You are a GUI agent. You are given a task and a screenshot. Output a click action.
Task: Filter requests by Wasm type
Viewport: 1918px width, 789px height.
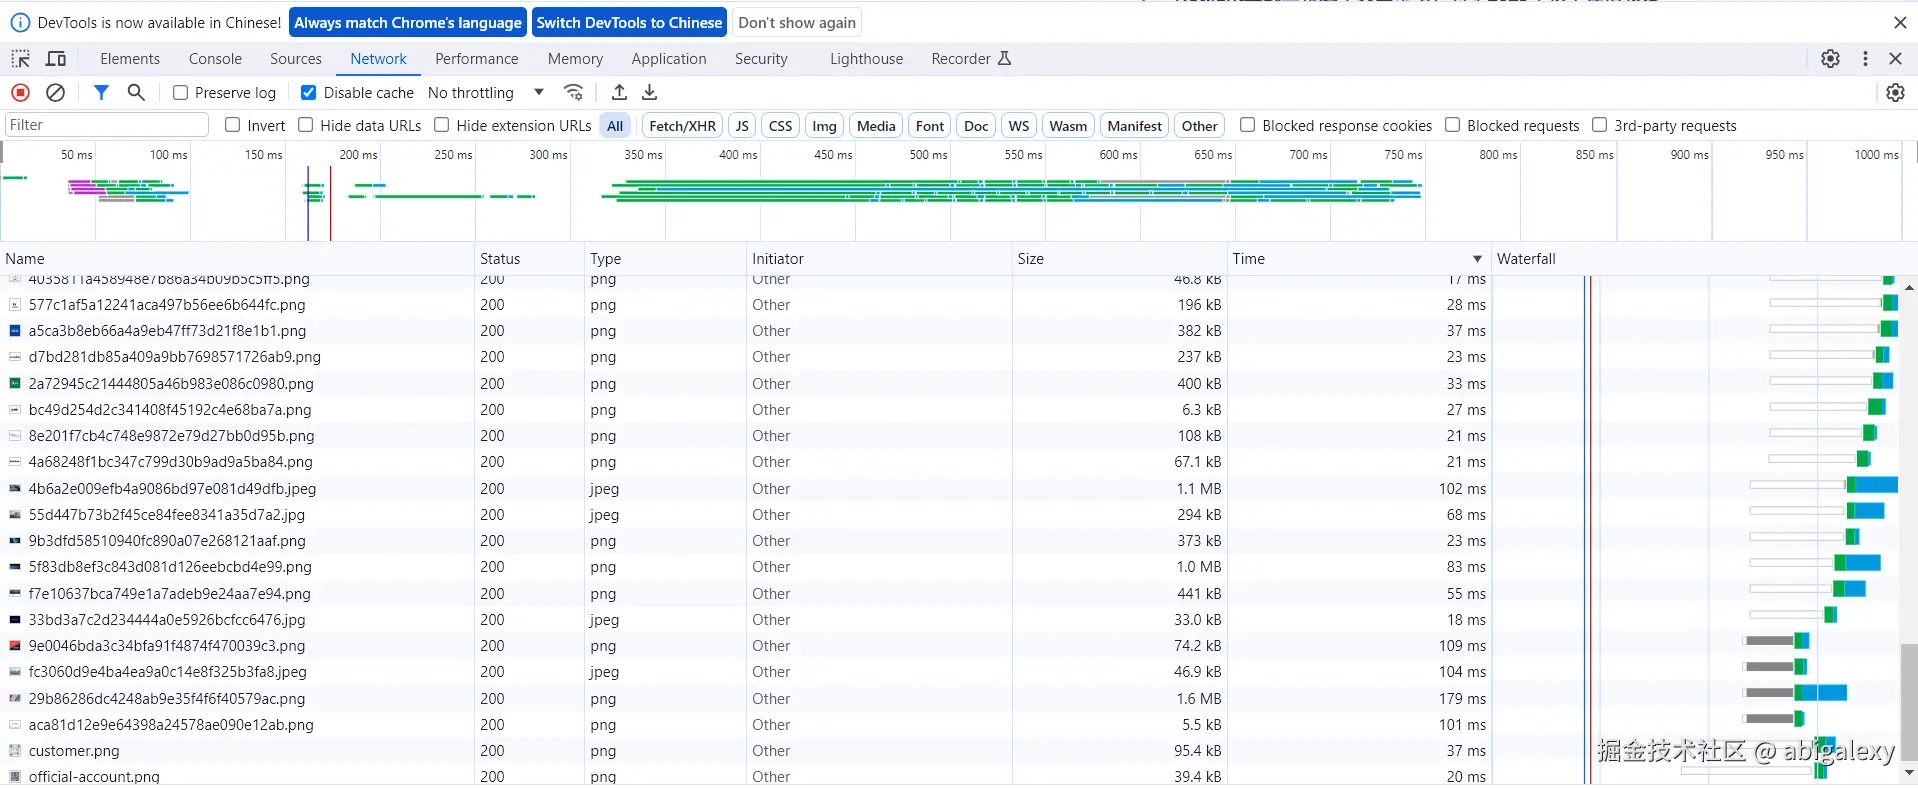pos(1068,125)
